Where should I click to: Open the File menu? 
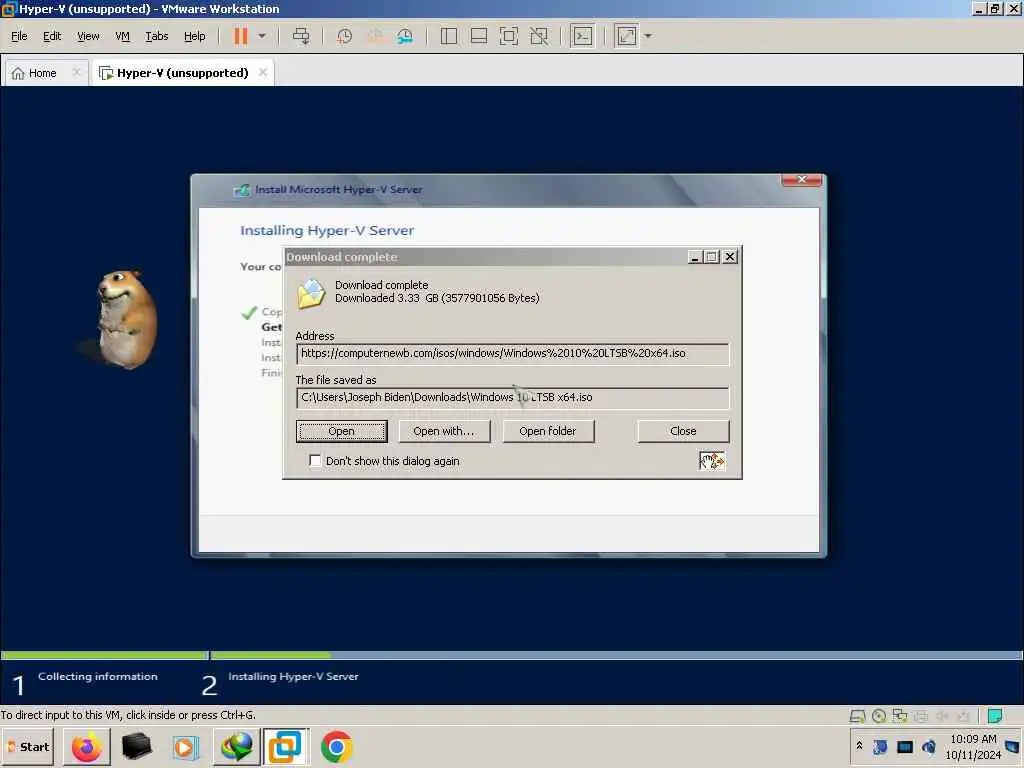tap(19, 36)
